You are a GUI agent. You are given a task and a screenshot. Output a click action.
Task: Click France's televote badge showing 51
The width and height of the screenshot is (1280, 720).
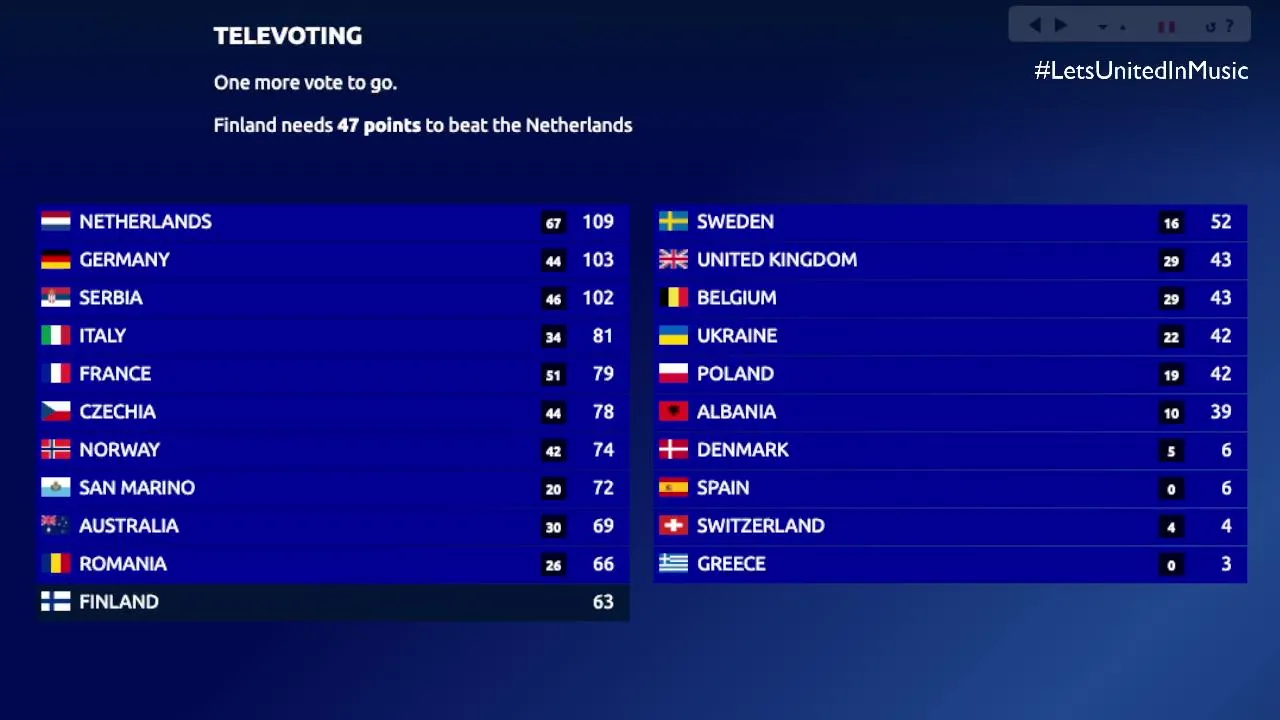click(x=553, y=375)
